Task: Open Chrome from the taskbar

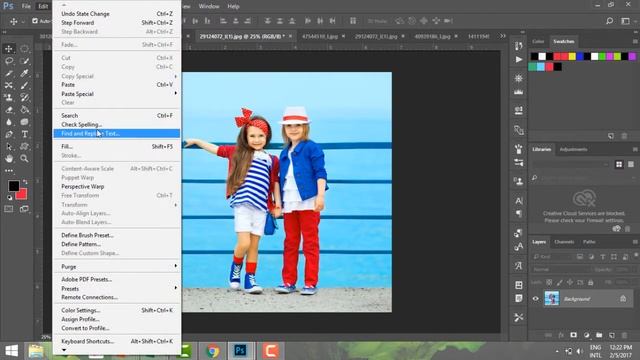Action: [x=212, y=351]
